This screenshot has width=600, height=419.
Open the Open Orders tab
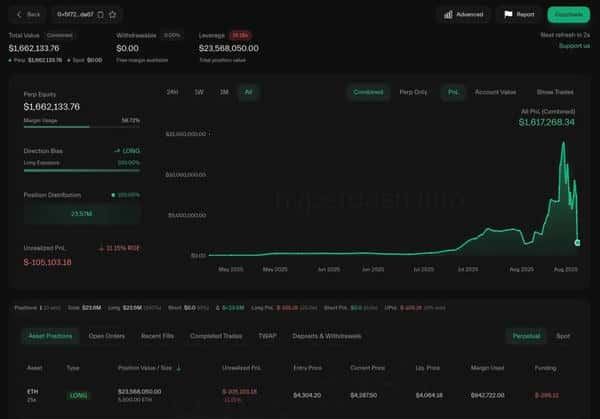(106, 336)
